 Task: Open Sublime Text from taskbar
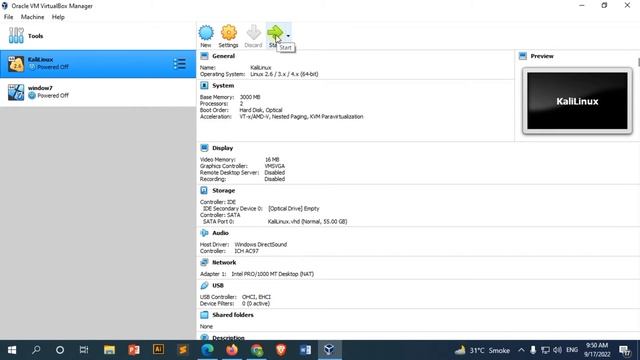tap(183, 350)
